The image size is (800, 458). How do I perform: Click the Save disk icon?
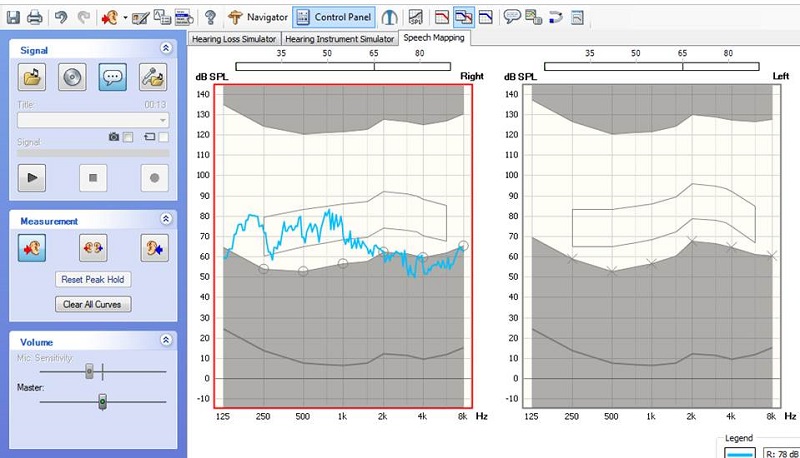13,17
